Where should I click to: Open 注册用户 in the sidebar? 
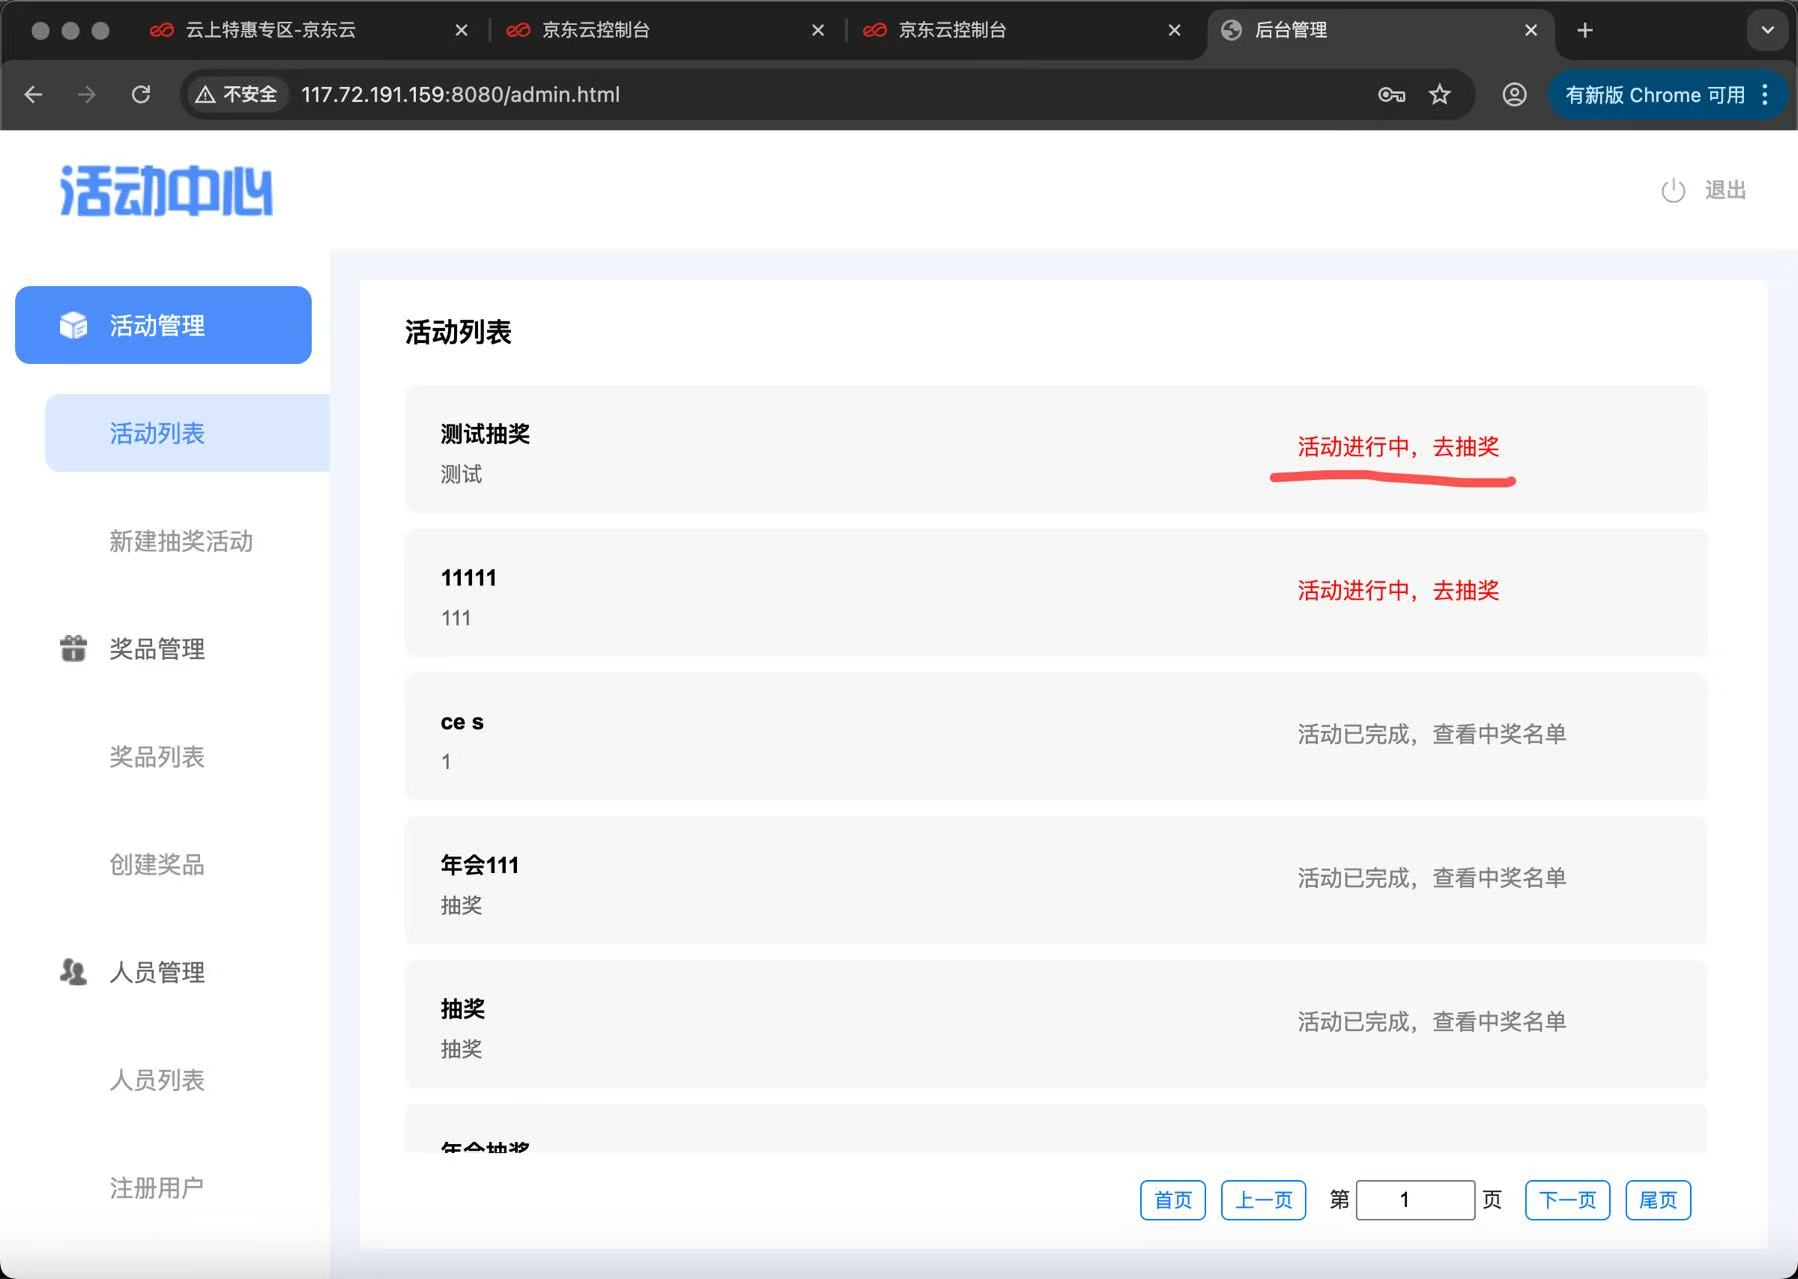coord(157,1188)
